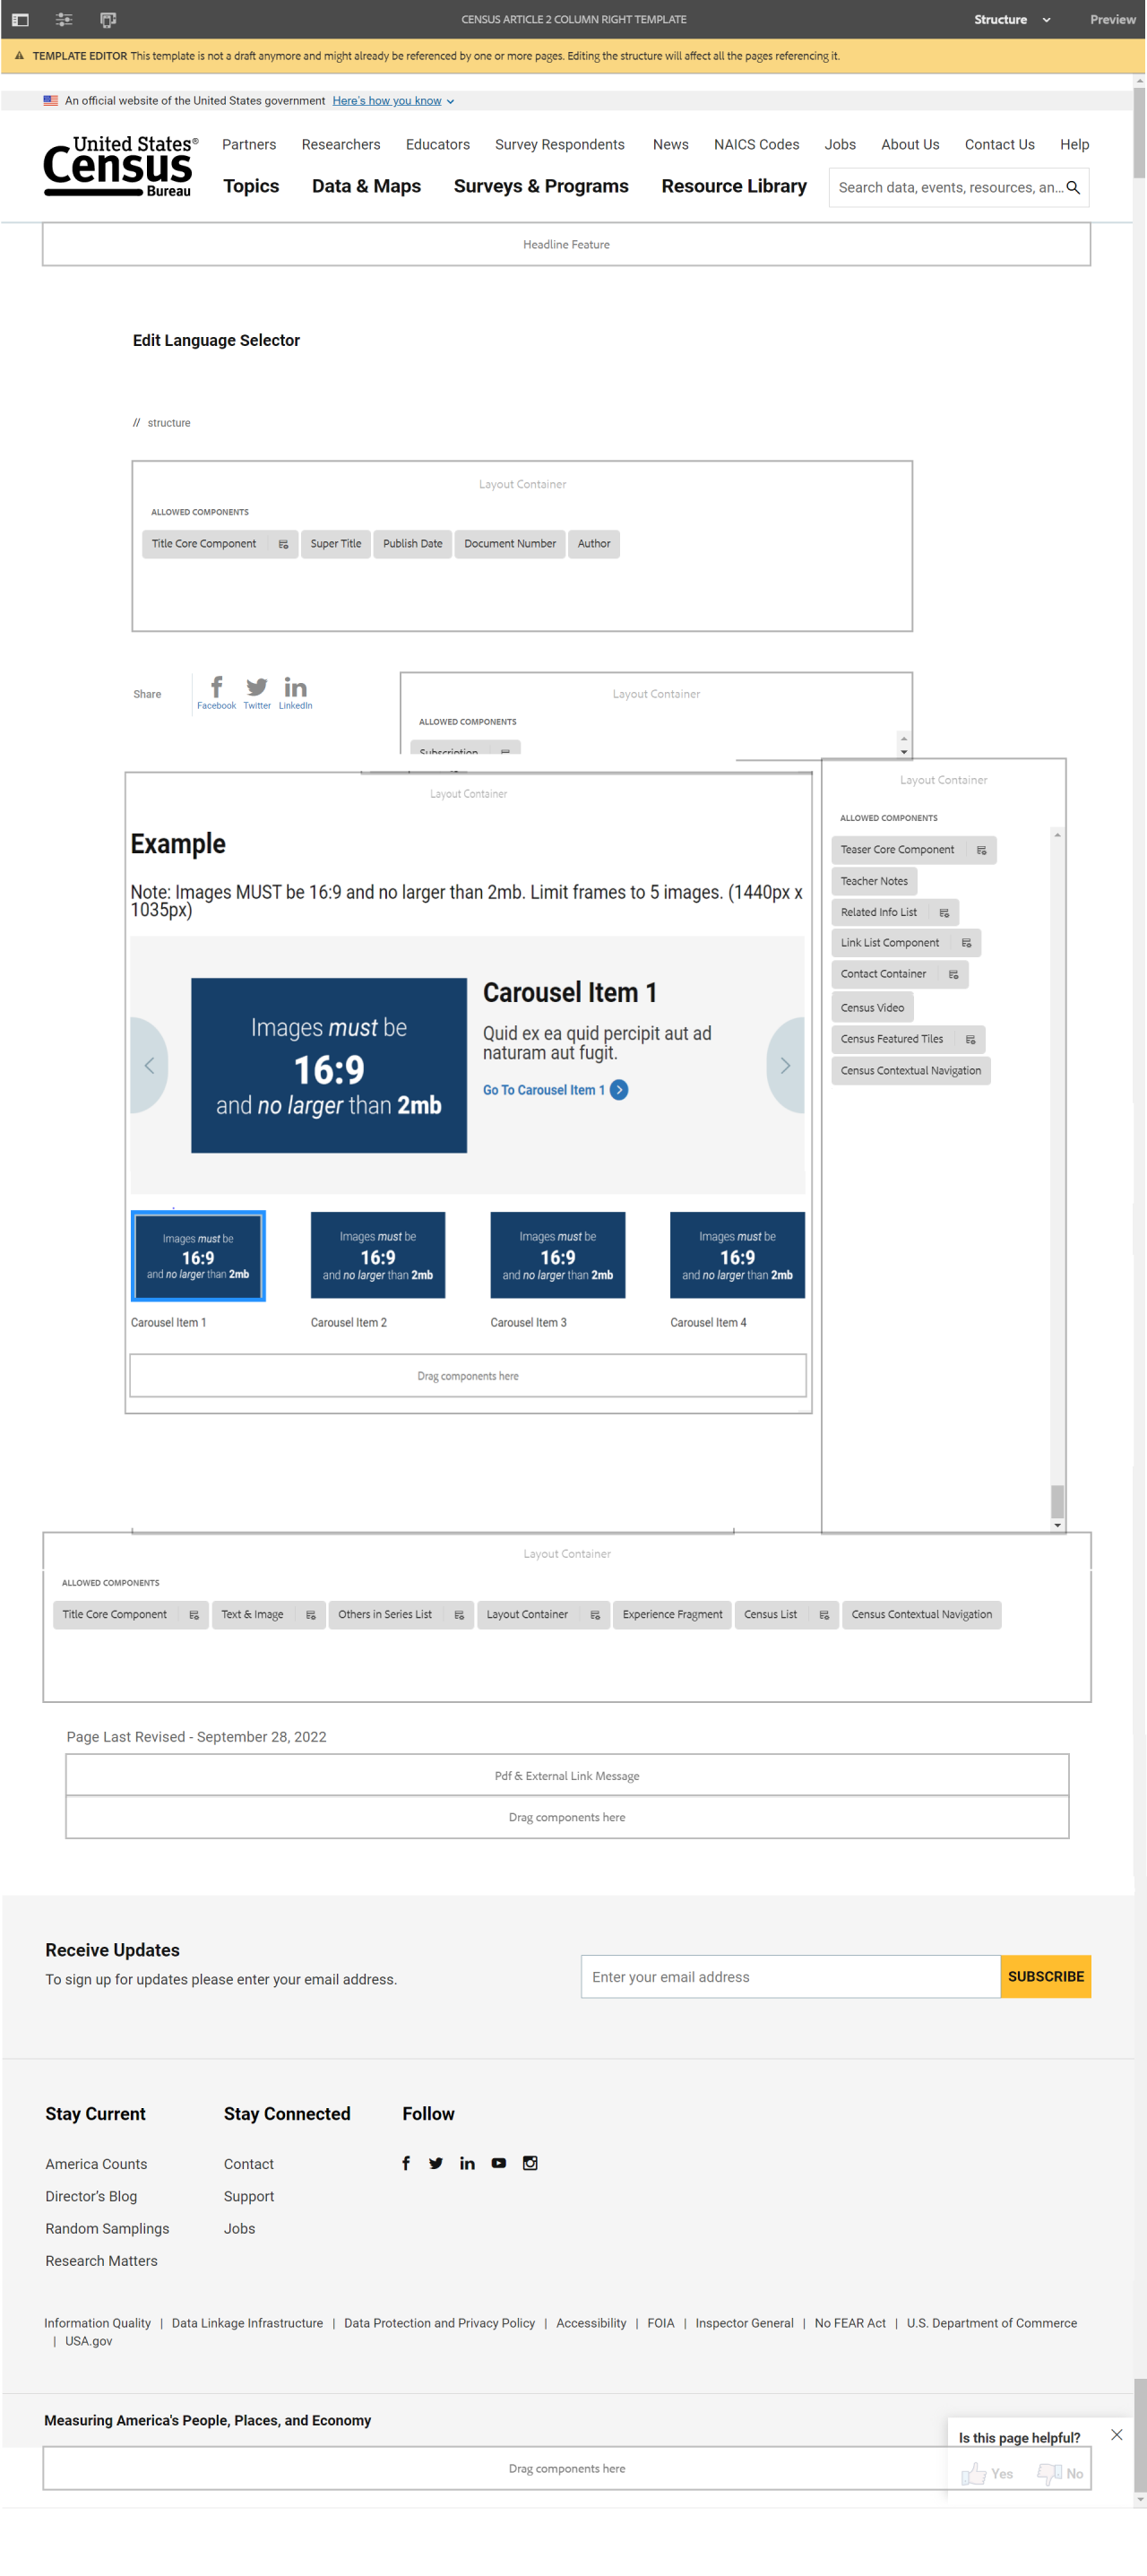Open the Researchers link
The width and height of the screenshot is (1147, 2576).
click(341, 144)
